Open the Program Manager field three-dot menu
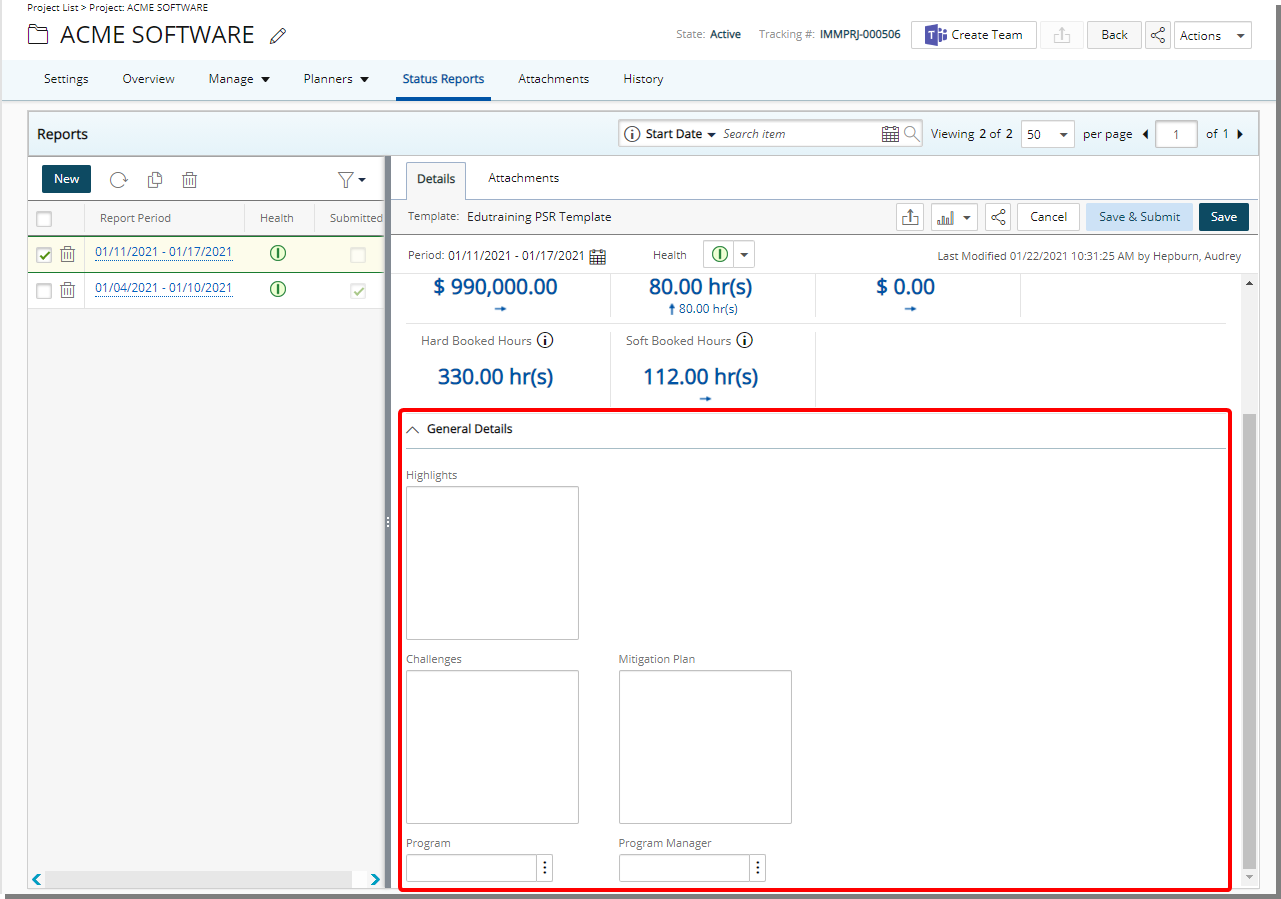1281x899 pixels. pos(758,868)
